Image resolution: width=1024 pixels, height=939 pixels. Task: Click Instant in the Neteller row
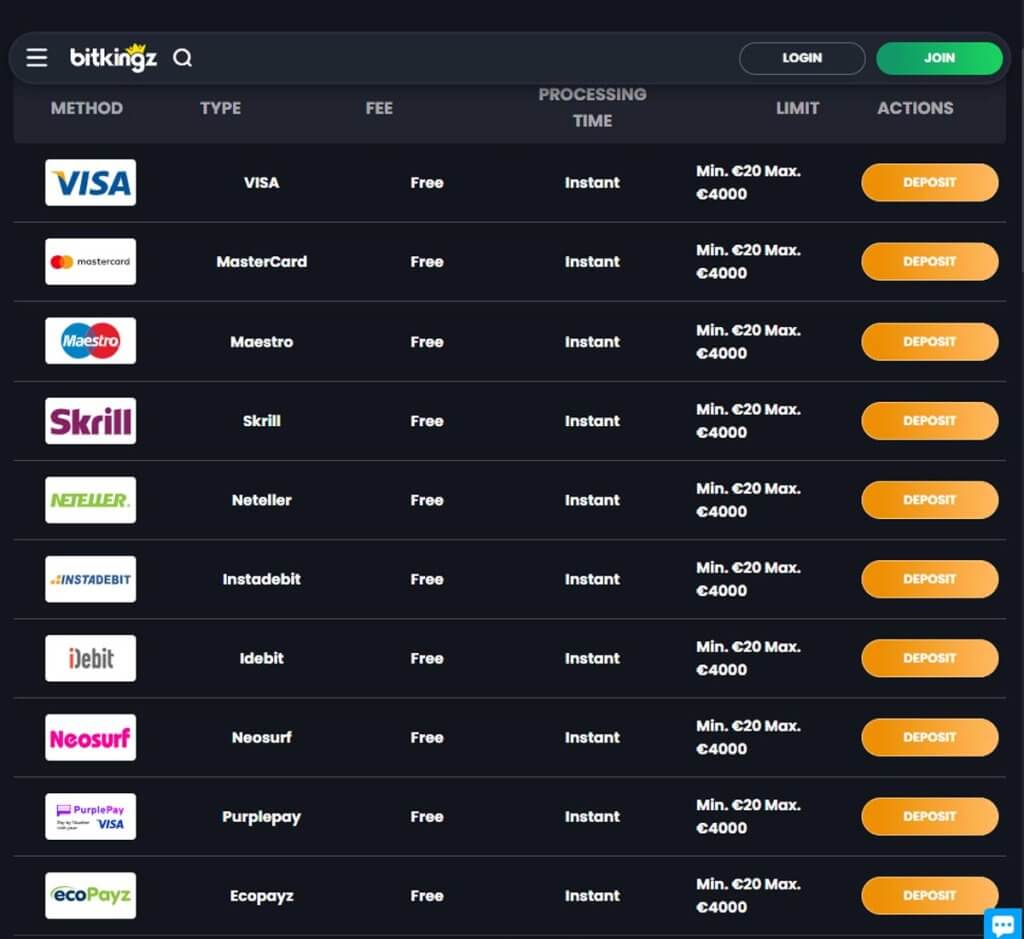pyautogui.click(x=592, y=500)
